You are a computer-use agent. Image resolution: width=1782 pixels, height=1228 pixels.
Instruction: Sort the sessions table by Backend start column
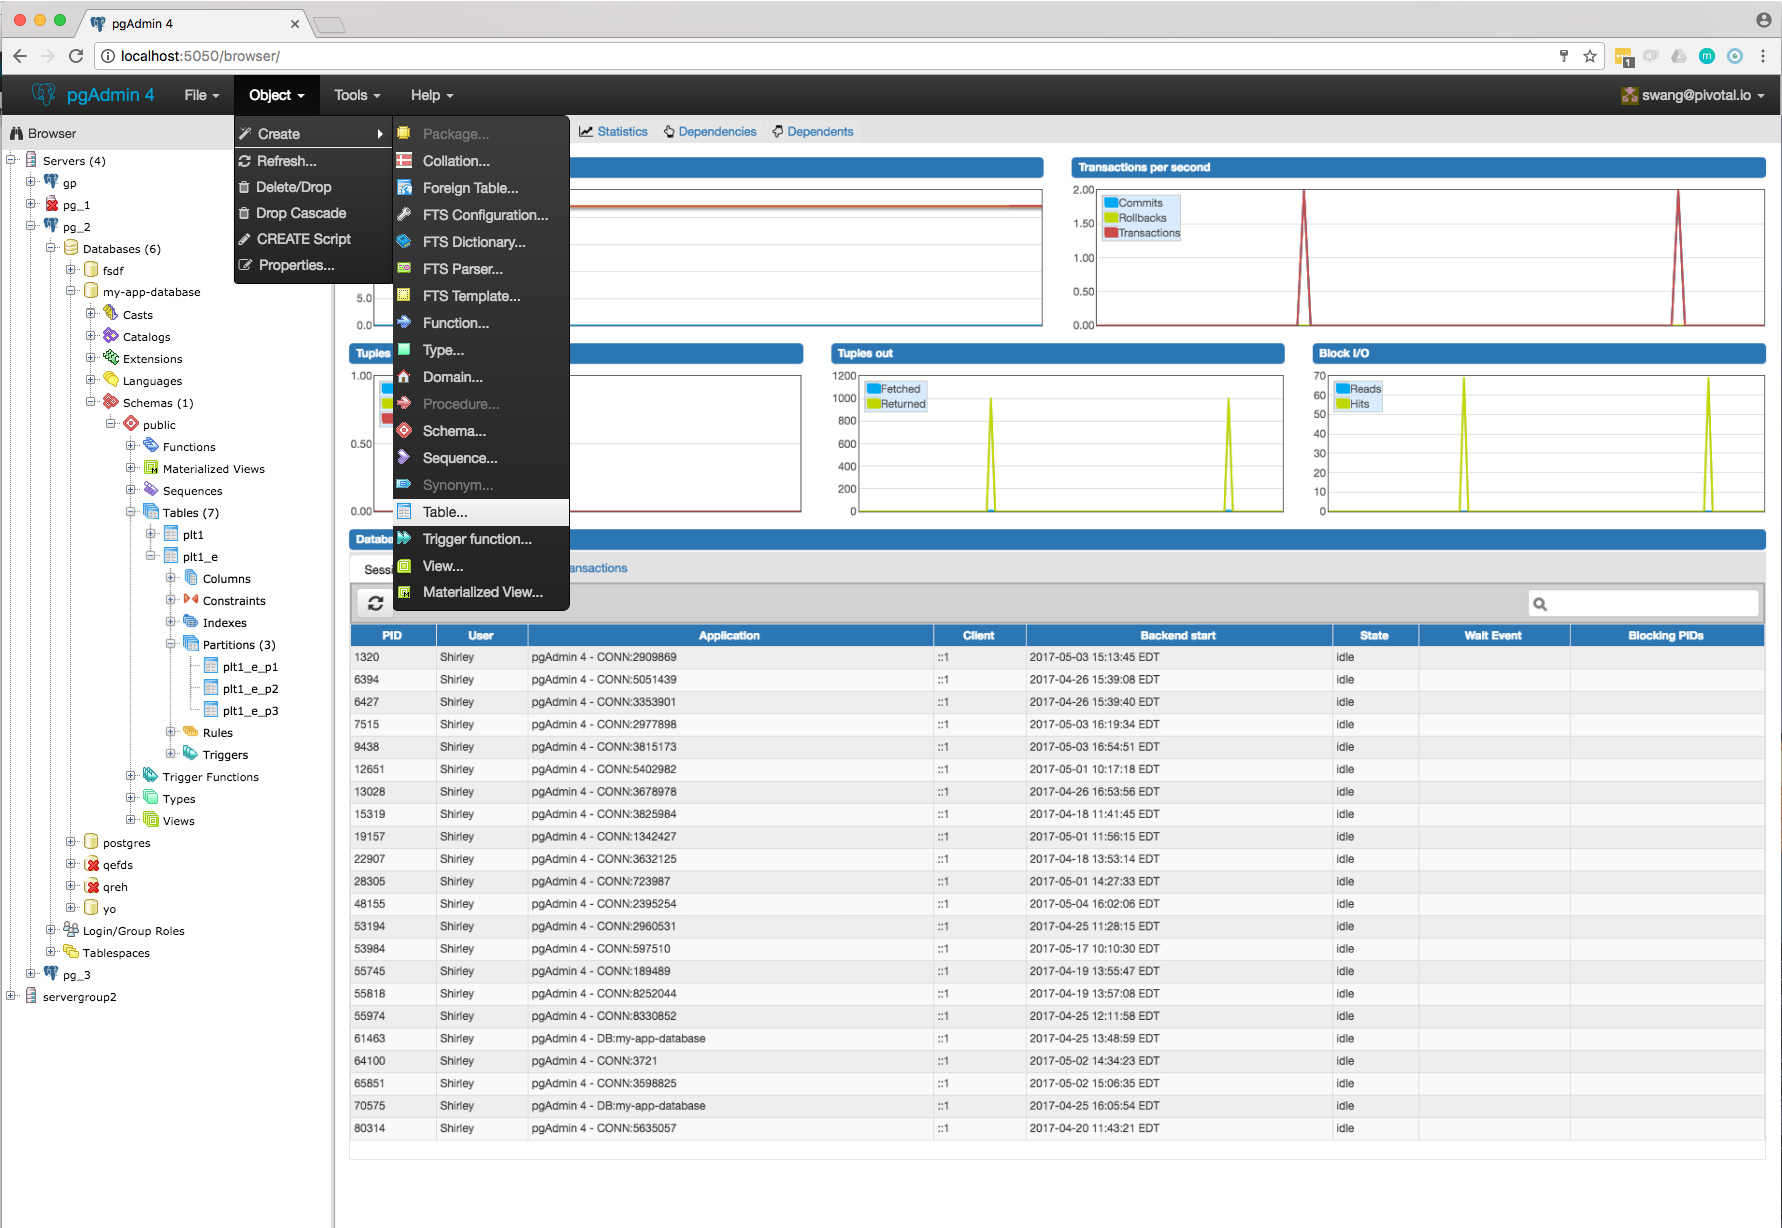[1177, 635]
